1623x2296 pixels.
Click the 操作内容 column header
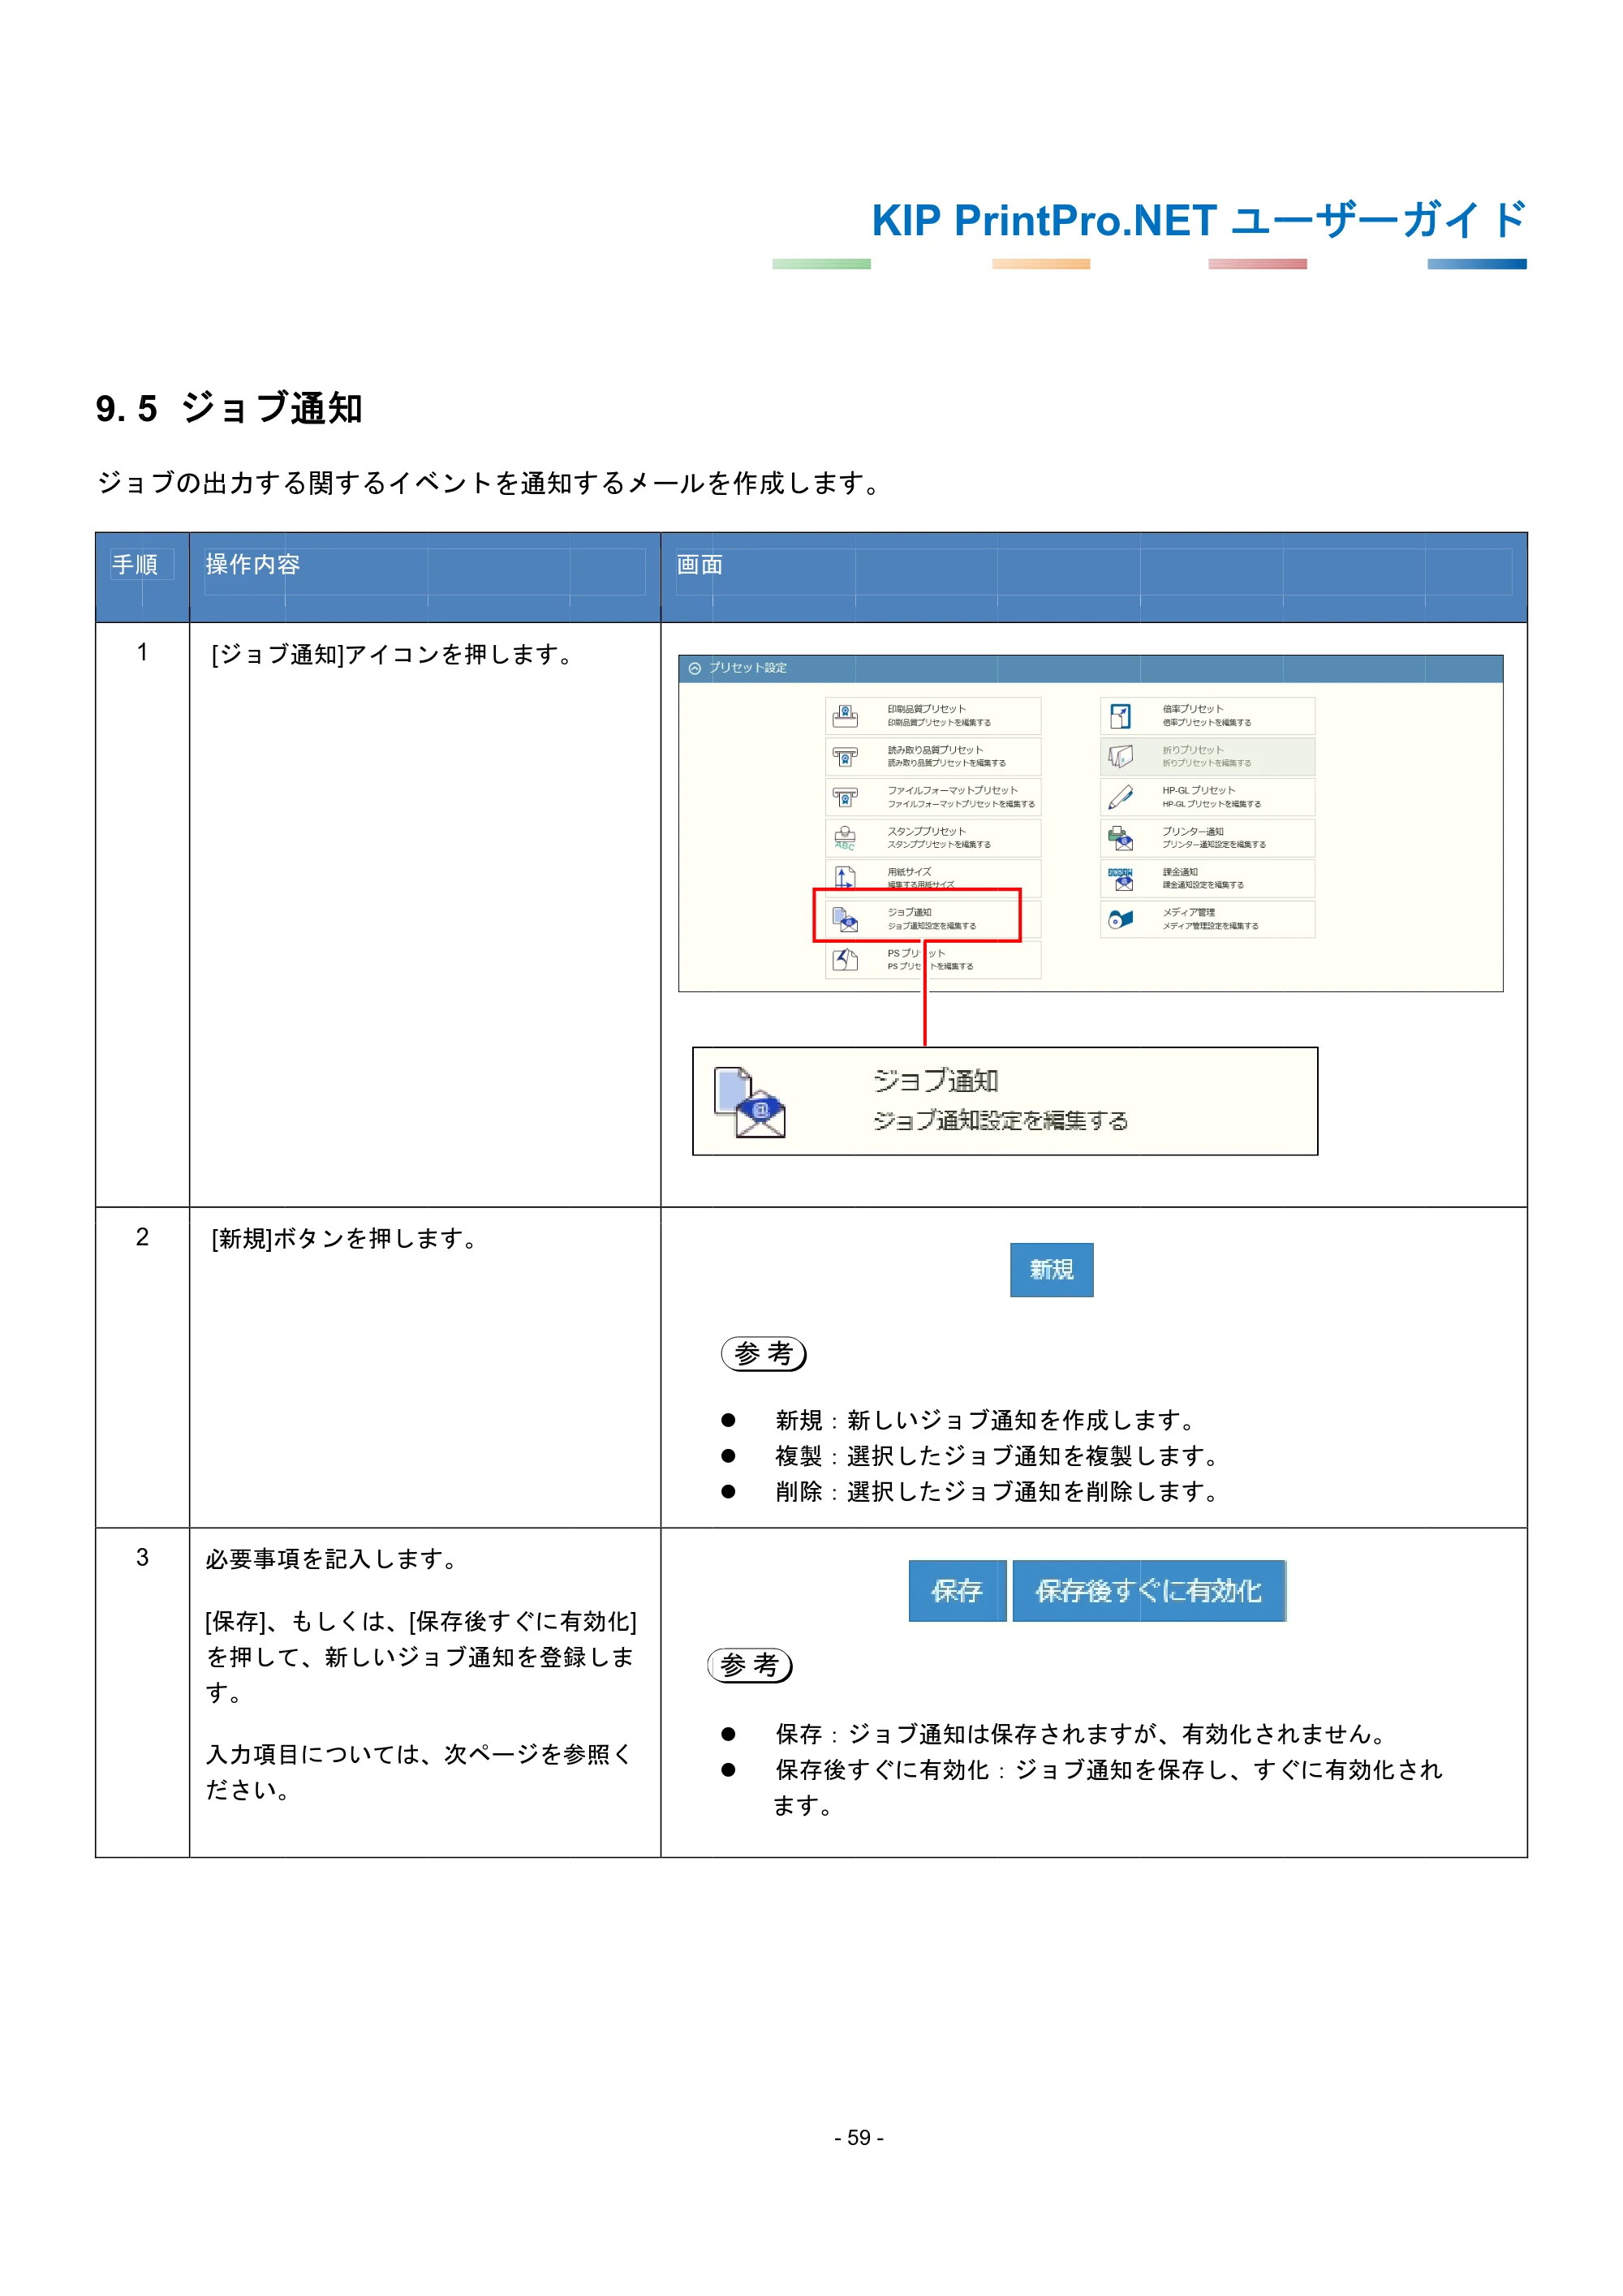click(253, 565)
